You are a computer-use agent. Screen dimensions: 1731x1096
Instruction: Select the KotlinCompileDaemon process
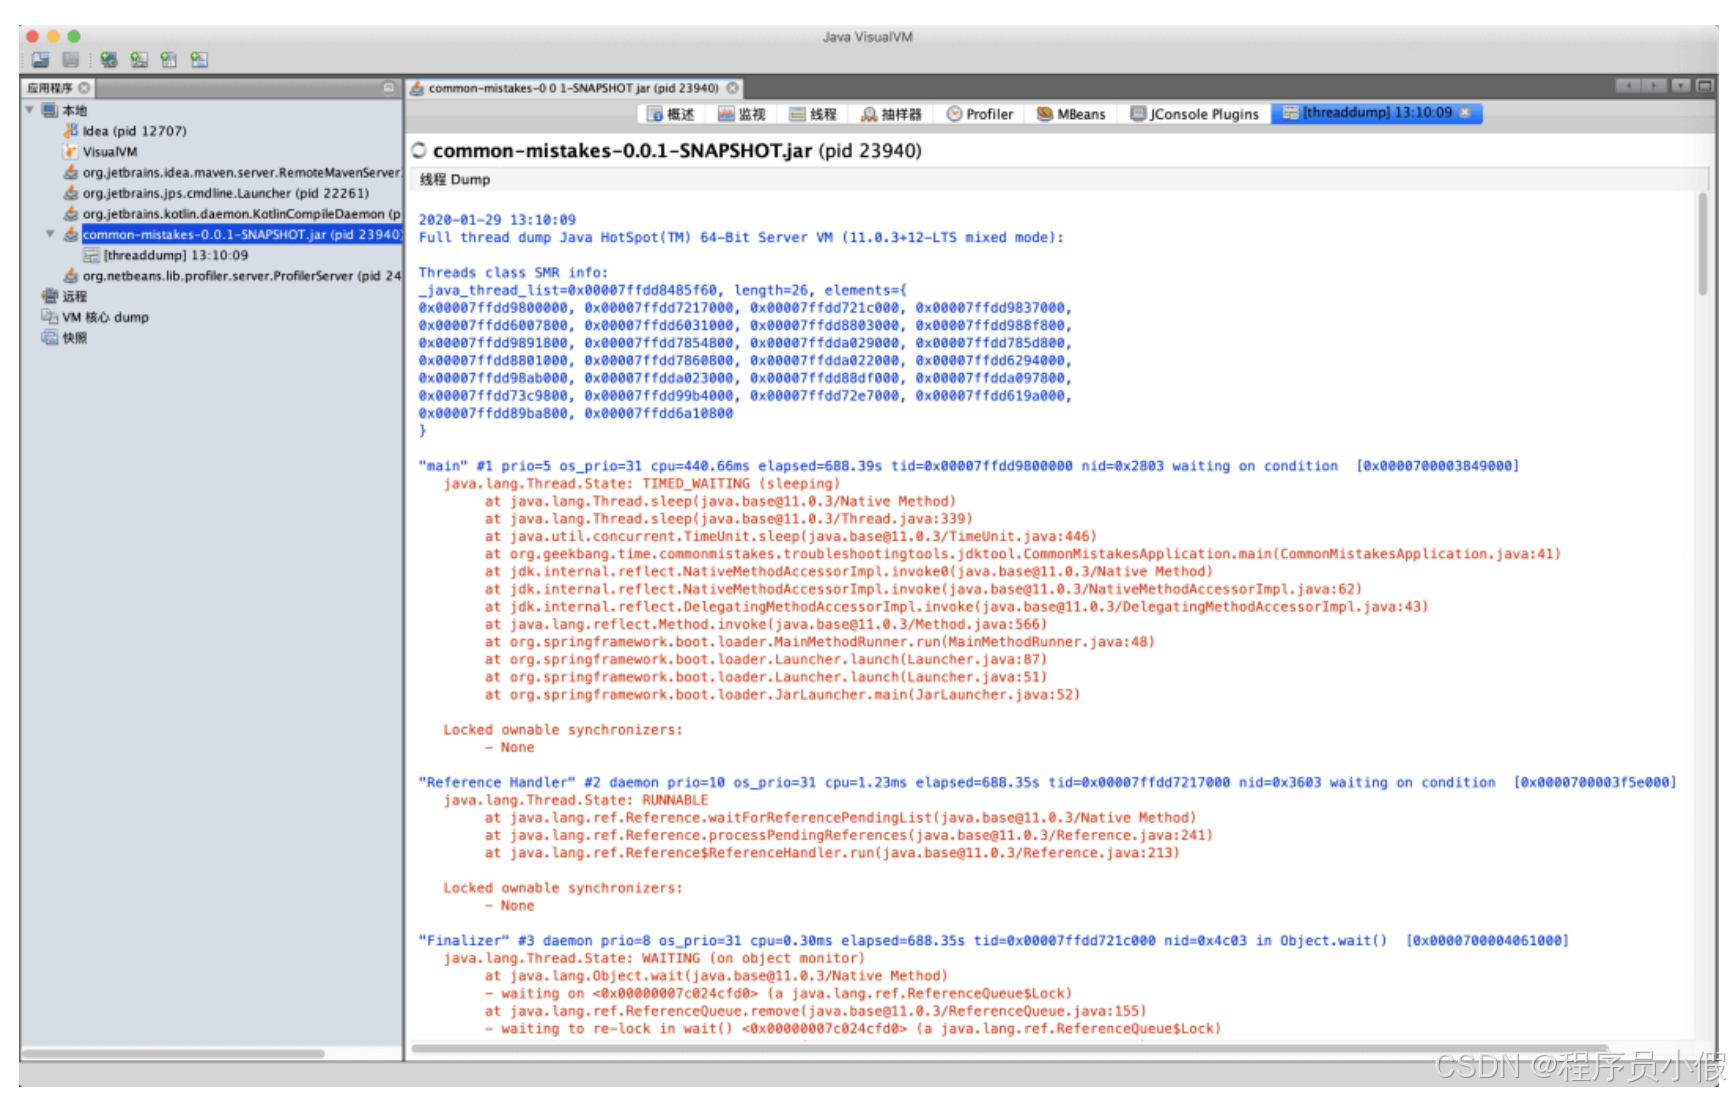(232, 214)
